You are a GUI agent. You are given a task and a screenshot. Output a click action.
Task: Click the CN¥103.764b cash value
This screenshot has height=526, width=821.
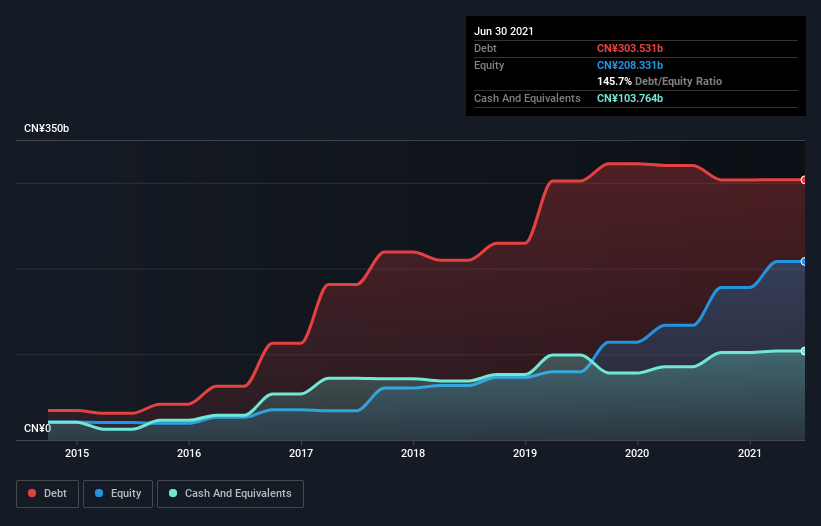(630, 98)
